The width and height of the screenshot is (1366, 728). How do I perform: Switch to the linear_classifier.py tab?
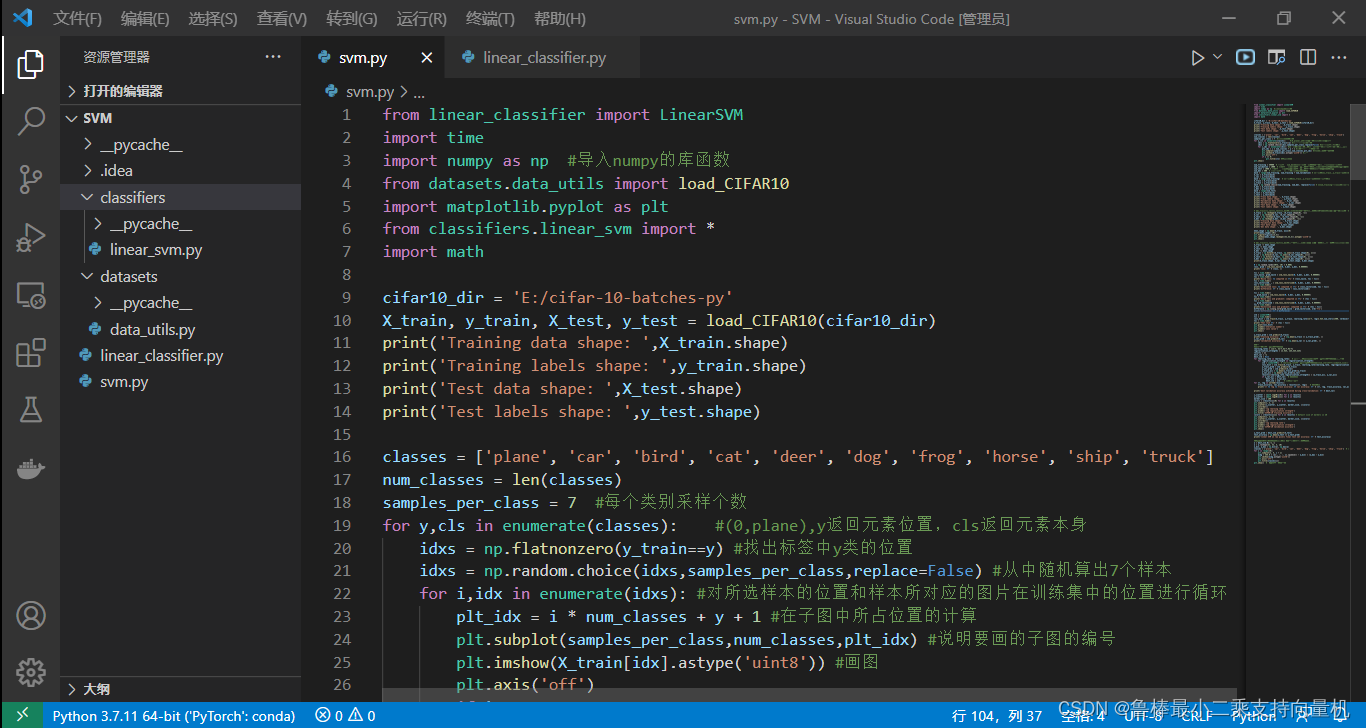544,58
